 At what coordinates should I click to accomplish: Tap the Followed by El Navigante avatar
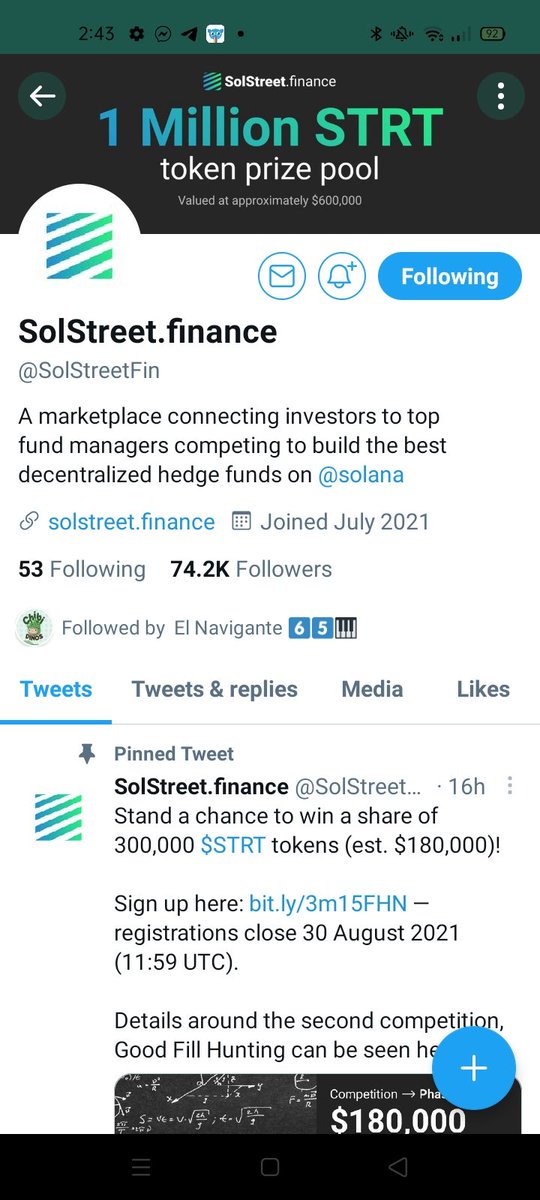[36, 628]
